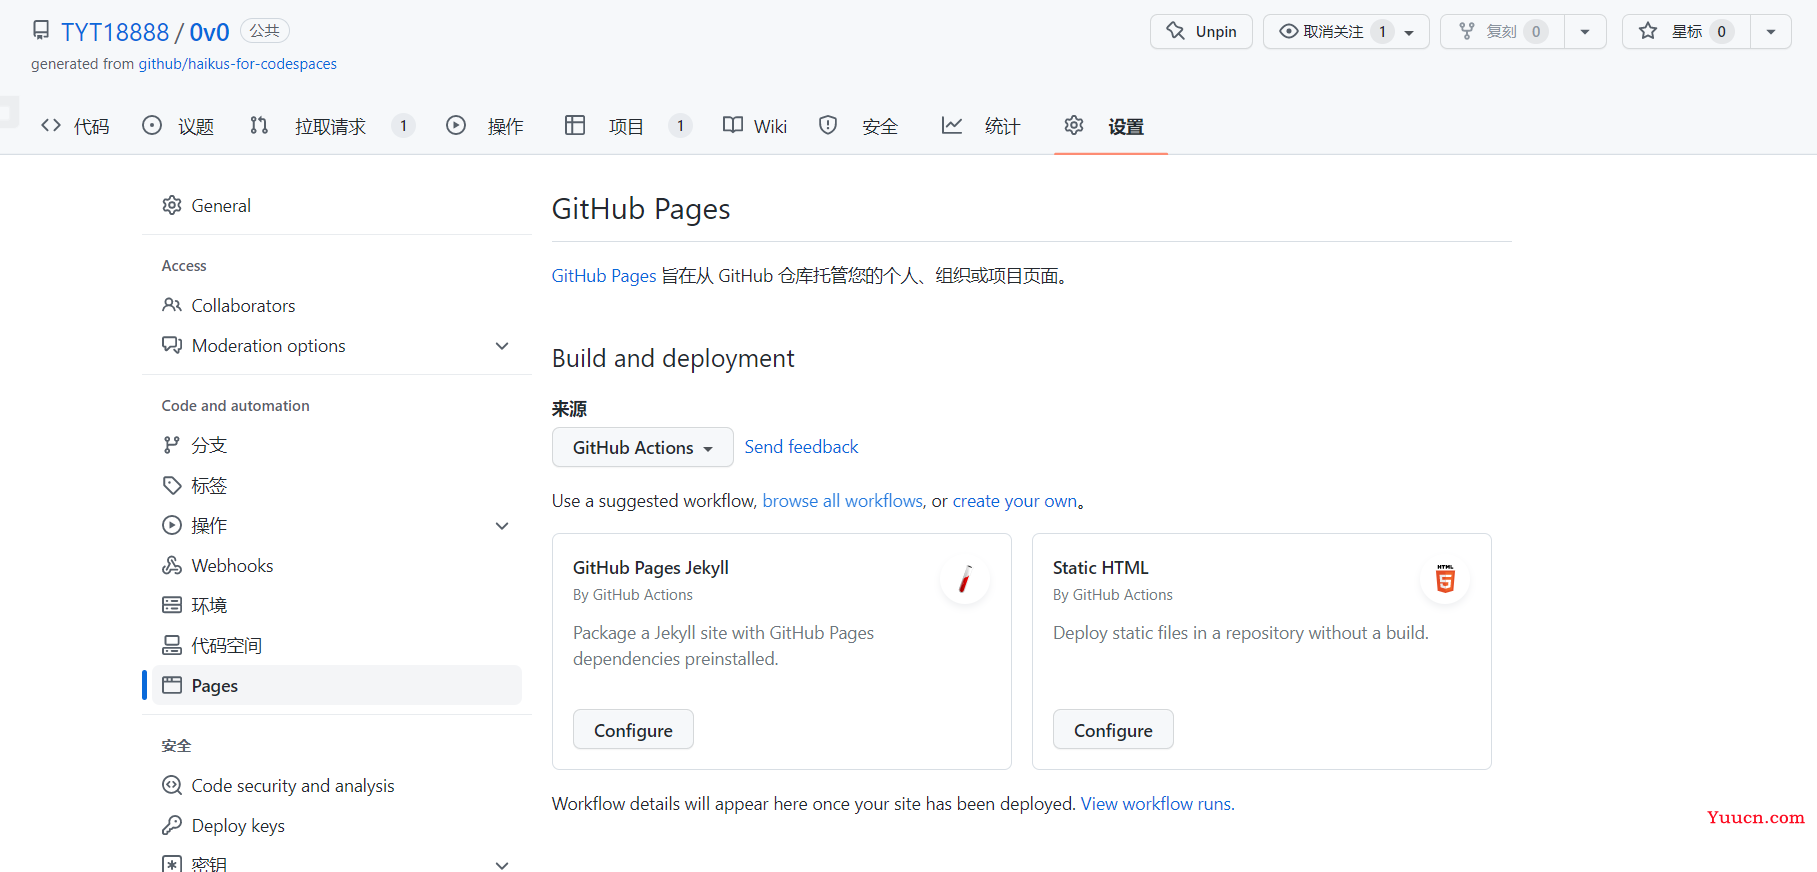Click the pin icon in Unpin button

coord(1176,31)
